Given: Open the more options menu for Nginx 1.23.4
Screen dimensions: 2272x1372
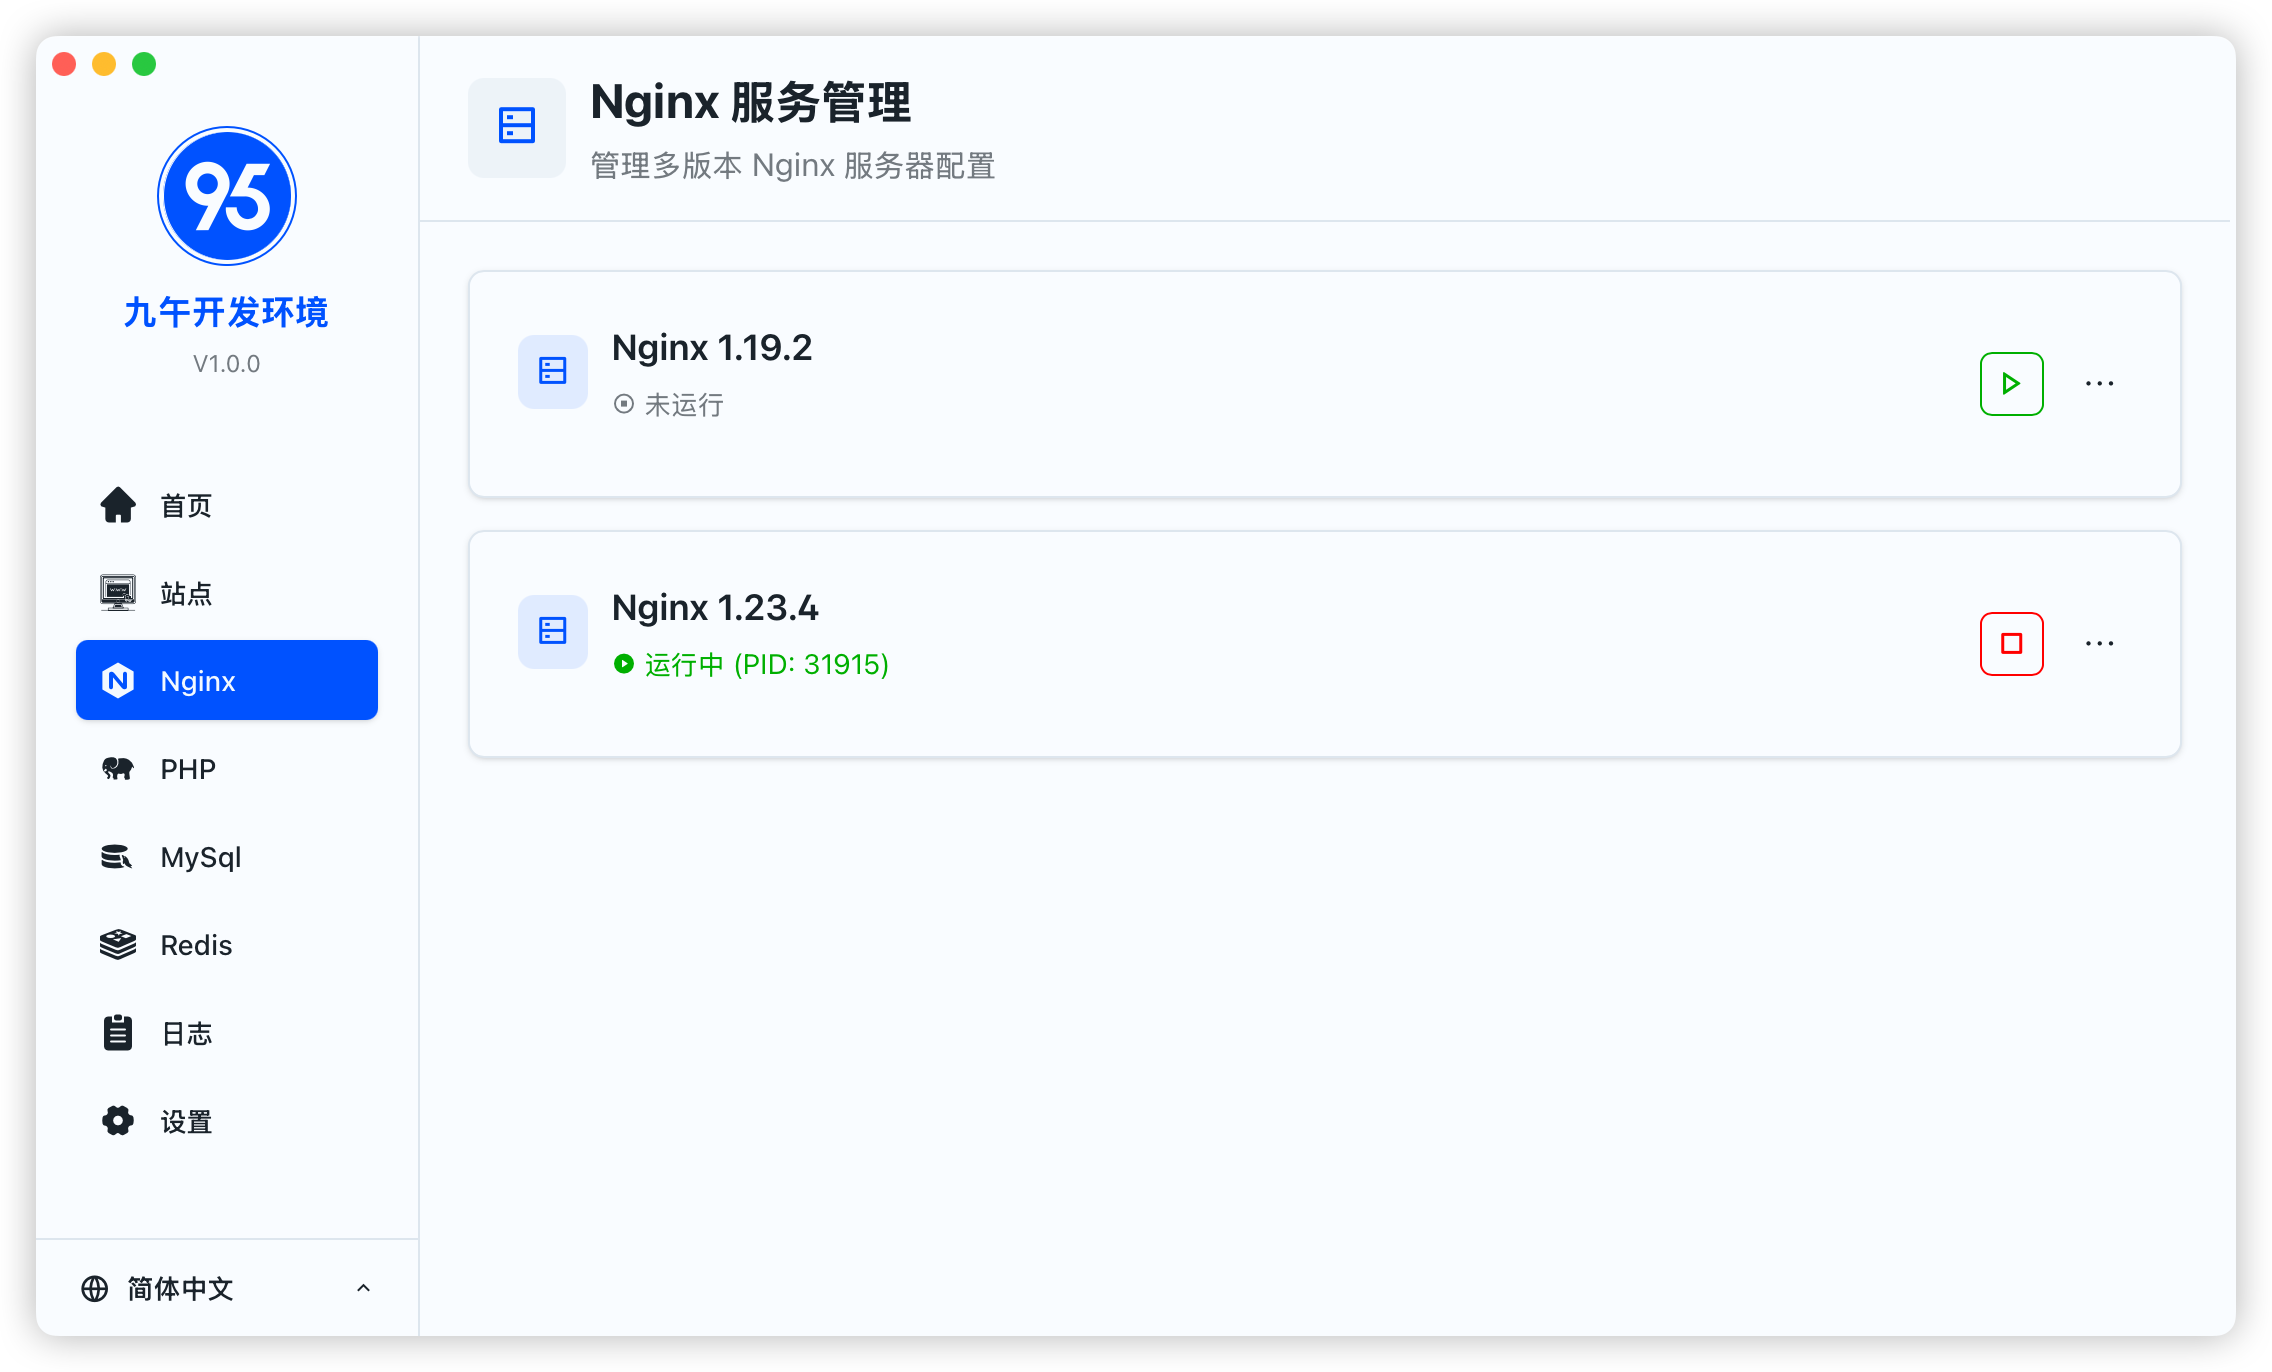Looking at the screenshot, I should tap(2099, 643).
